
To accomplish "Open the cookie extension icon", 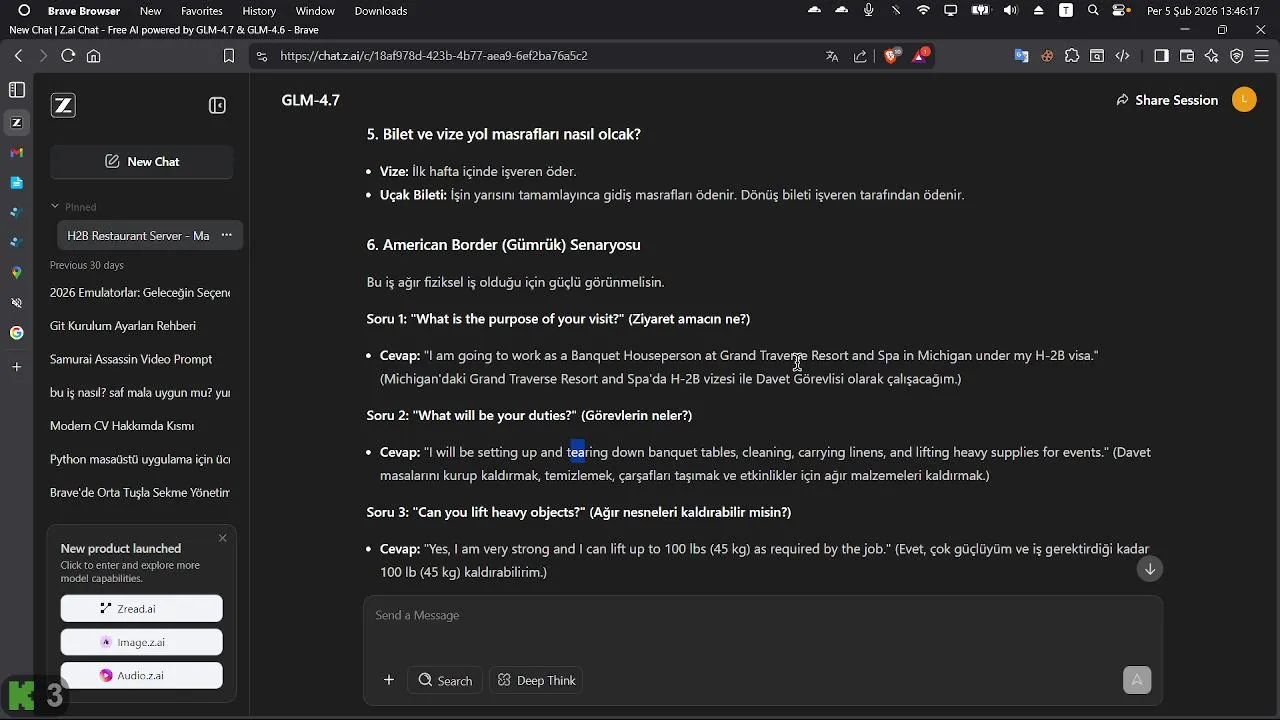I will (1047, 56).
